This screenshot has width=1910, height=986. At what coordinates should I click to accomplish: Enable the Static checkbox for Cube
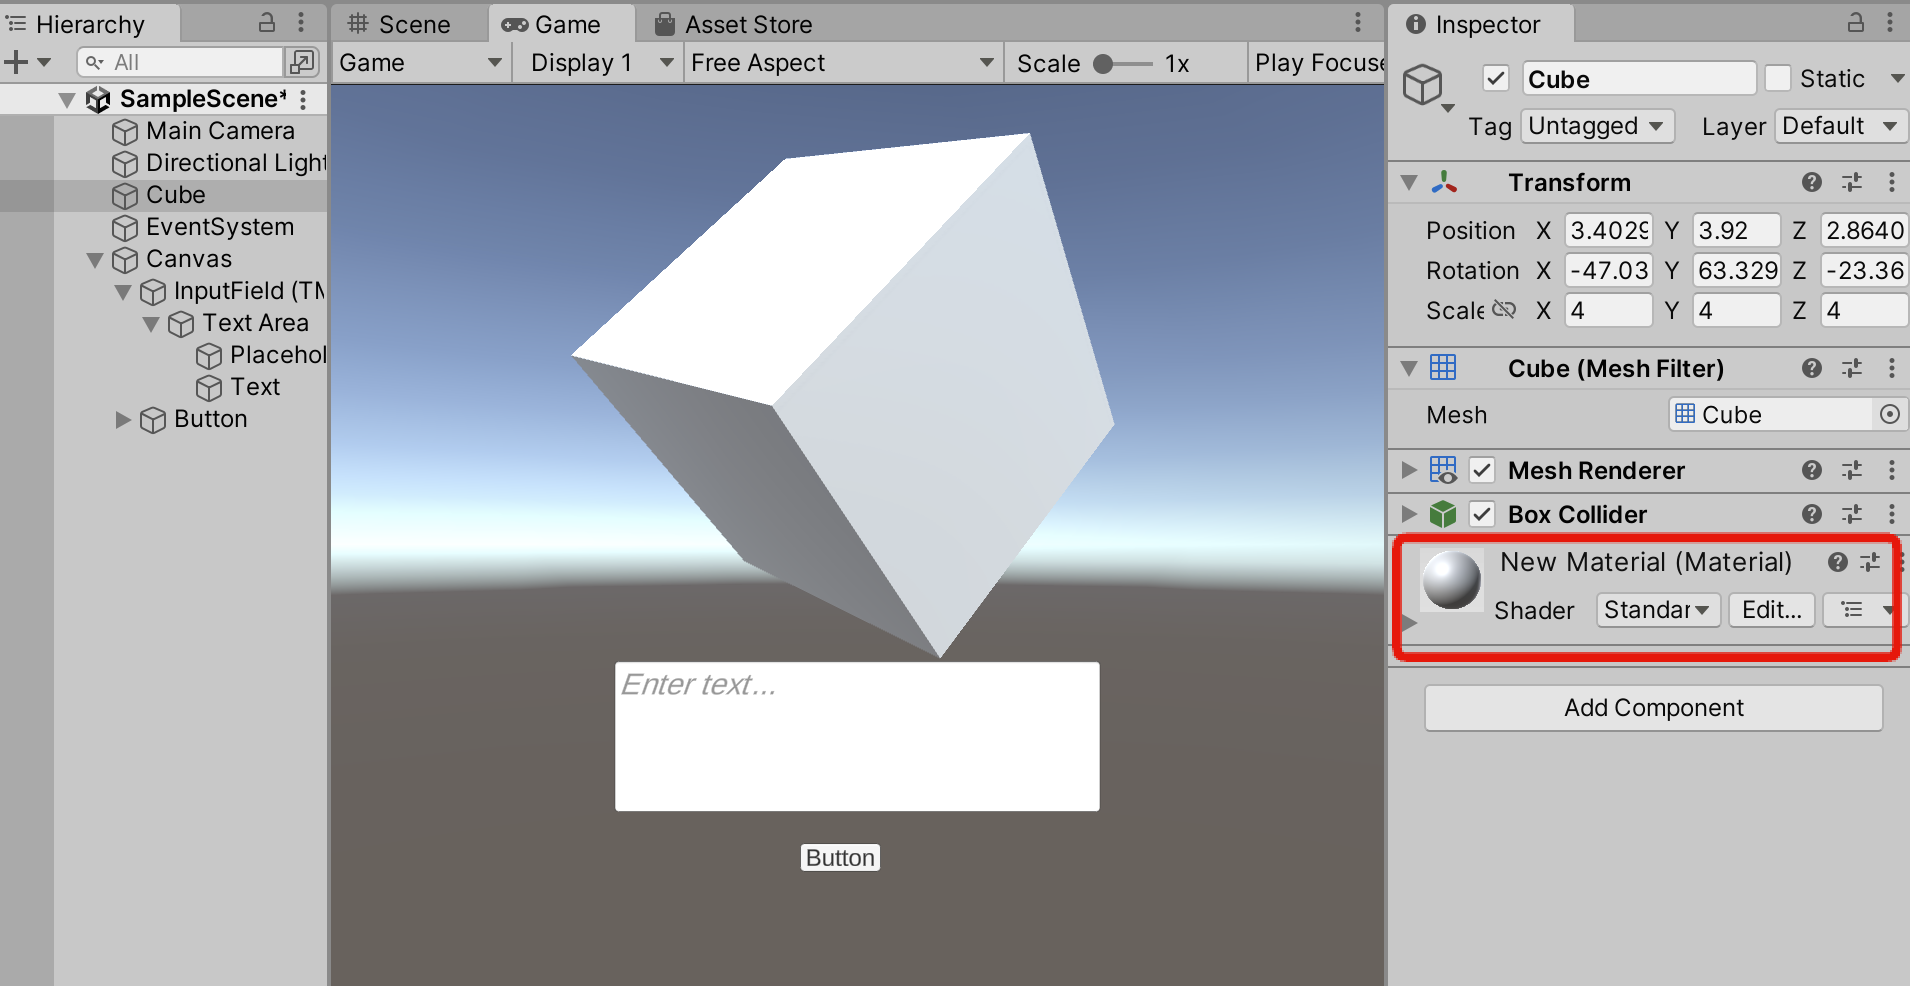click(x=1777, y=78)
